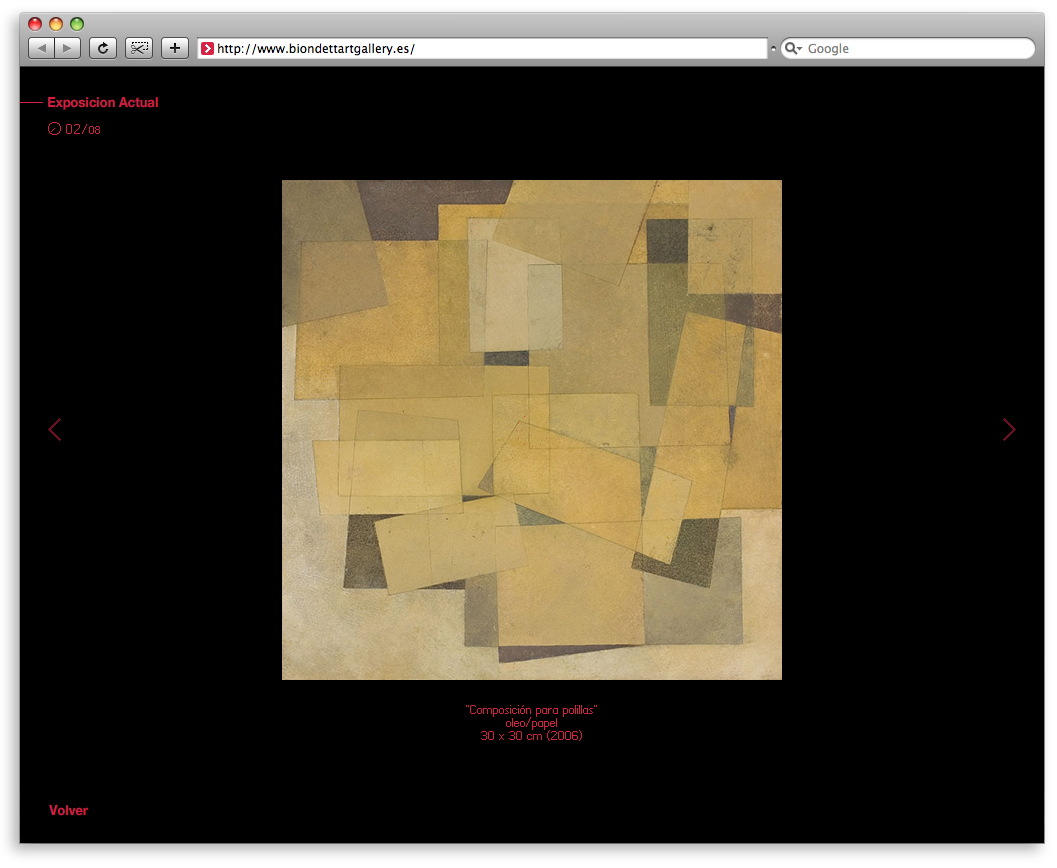This screenshot has height=868, width=1057.
Task: Click the red site favicon in address bar
Action: tap(207, 48)
